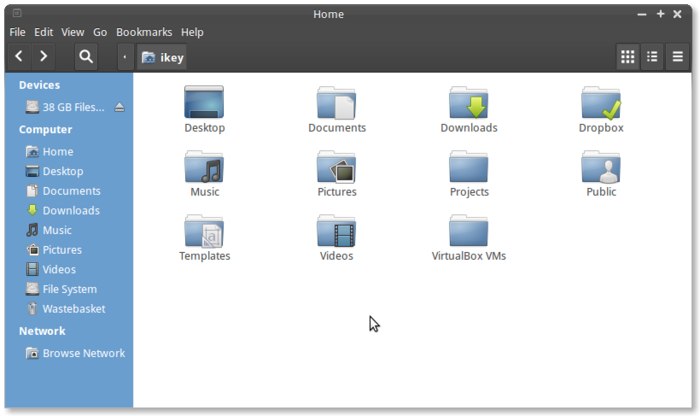Open the Bookmarks menu

(x=144, y=32)
